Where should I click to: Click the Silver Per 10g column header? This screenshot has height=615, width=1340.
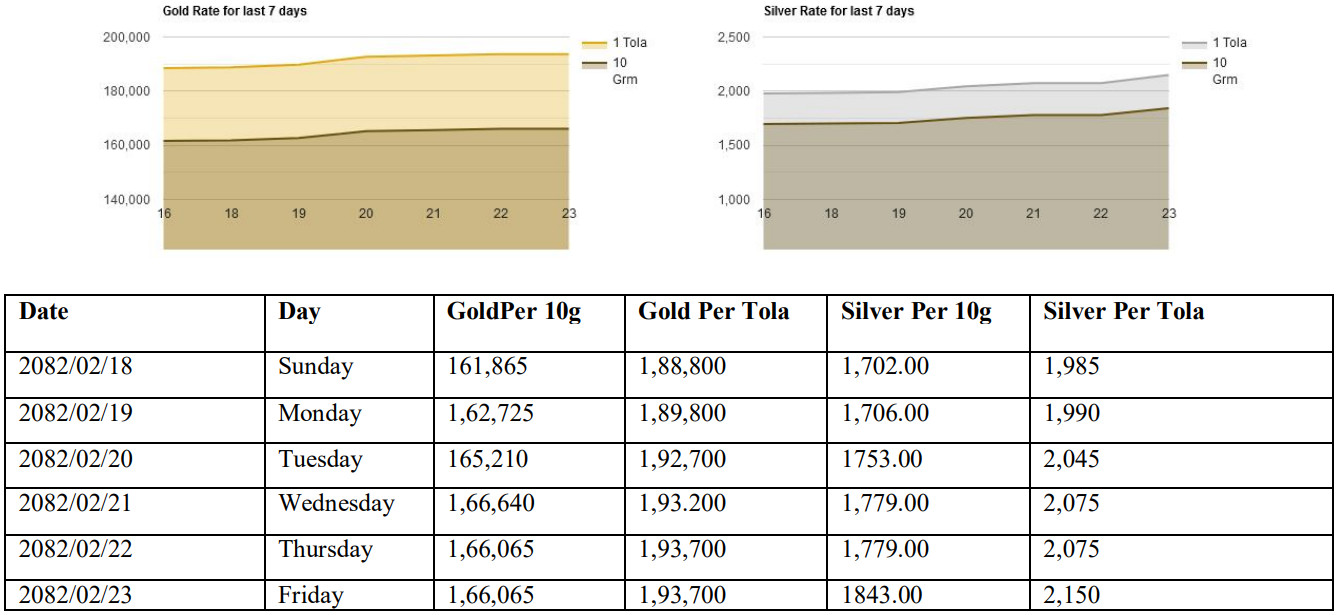[x=915, y=312]
